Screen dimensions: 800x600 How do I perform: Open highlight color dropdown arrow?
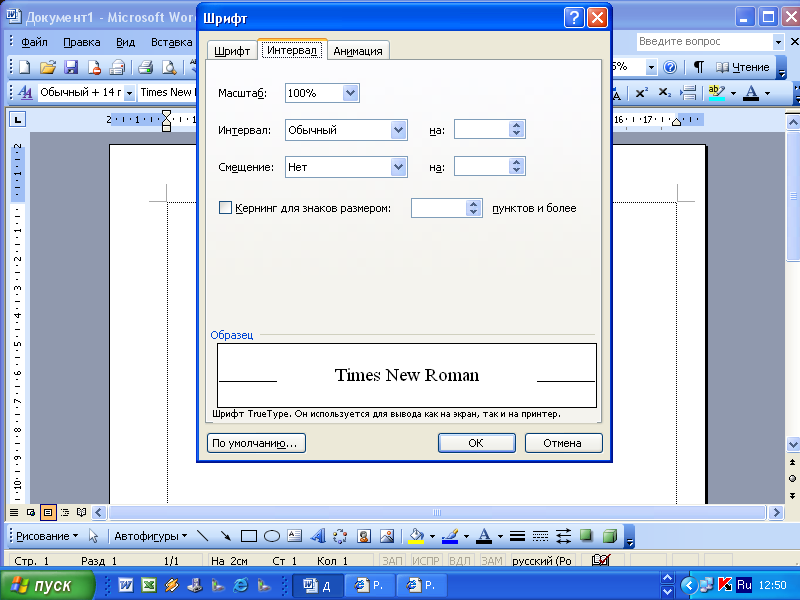click(733, 93)
